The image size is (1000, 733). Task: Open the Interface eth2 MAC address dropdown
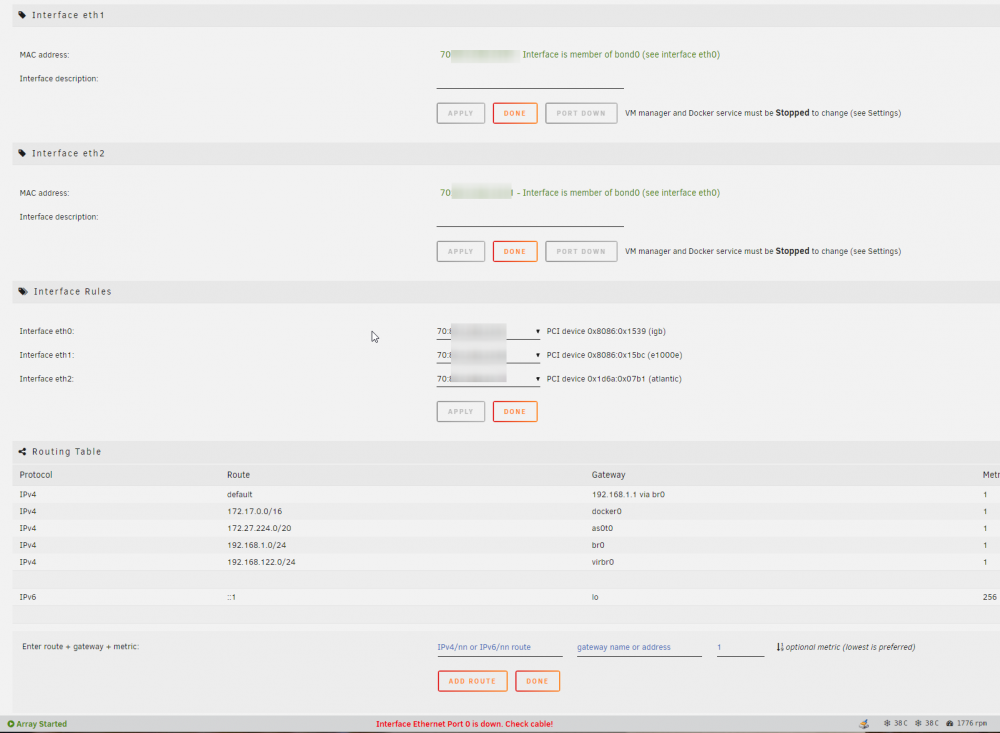488,378
